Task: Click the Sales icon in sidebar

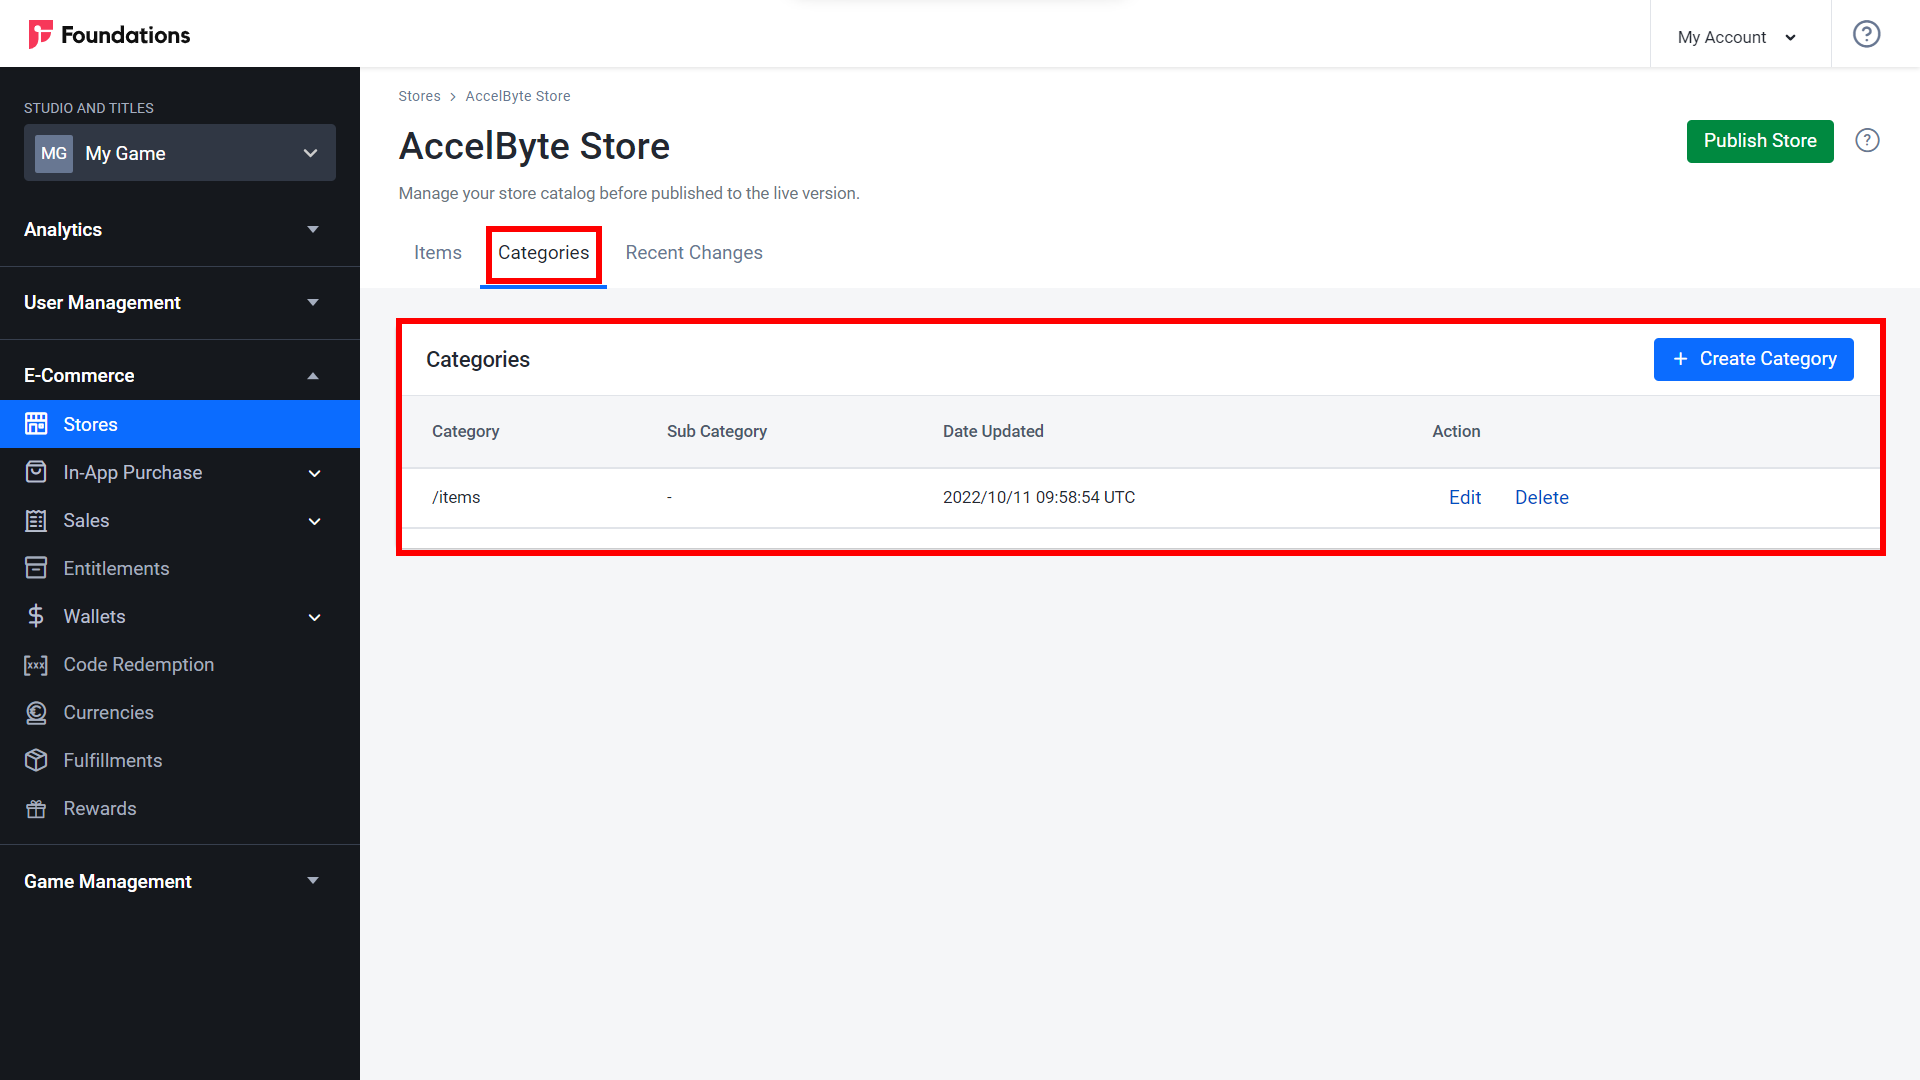Action: click(x=37, y=520)
